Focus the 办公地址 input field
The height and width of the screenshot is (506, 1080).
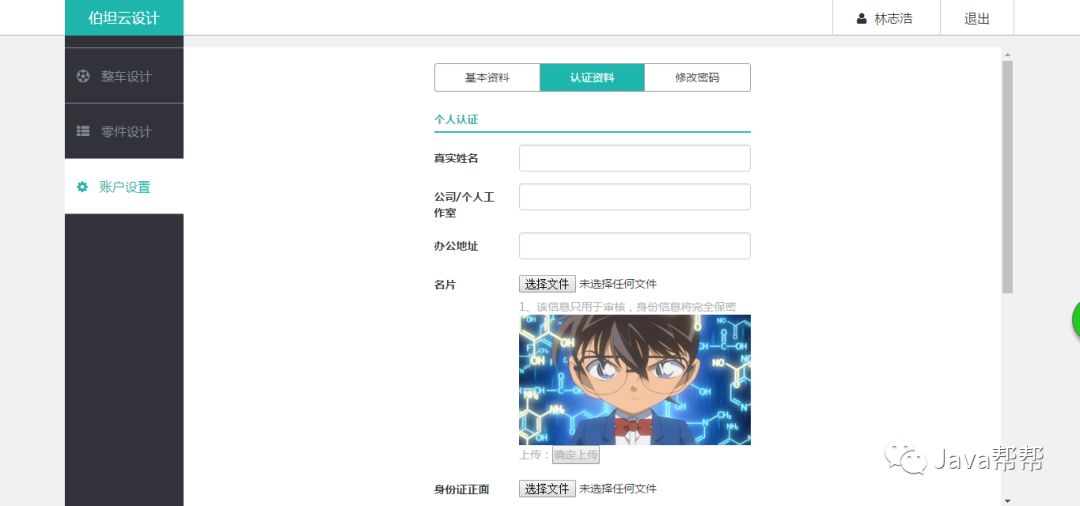634,246
